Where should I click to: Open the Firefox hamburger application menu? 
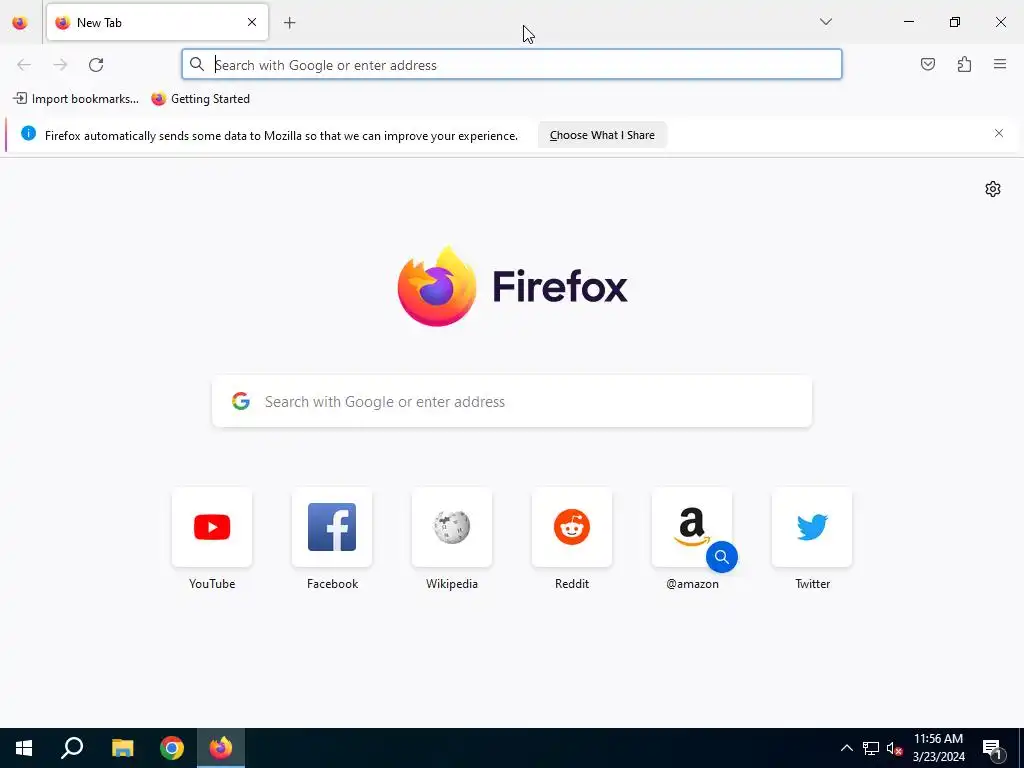click(x=1000, y=64)
